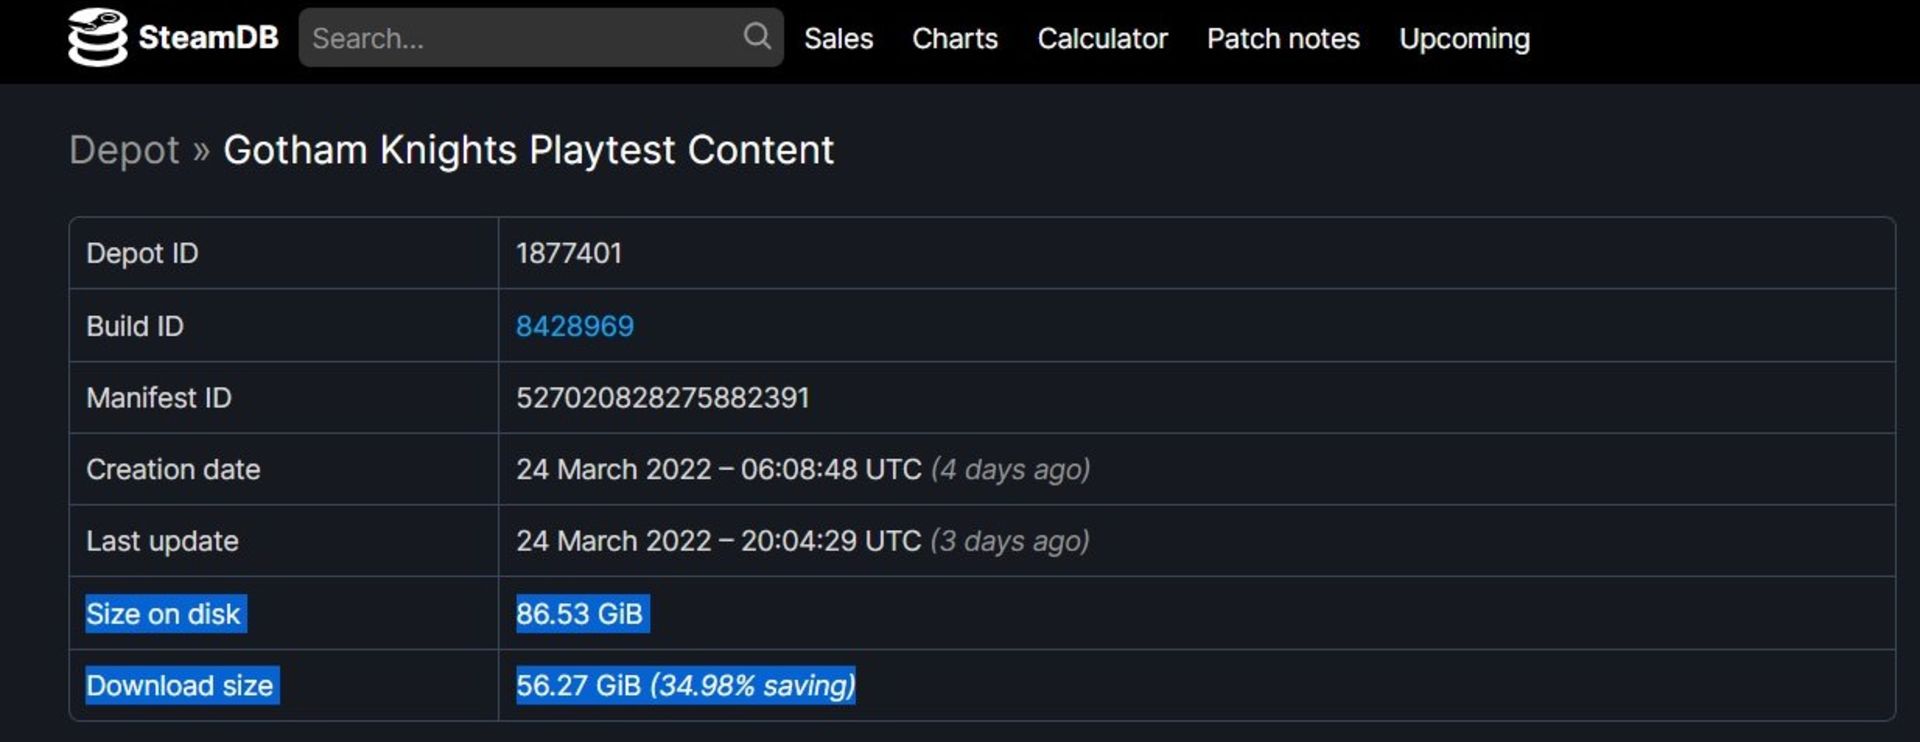Viewport: 1920px width, 742px height.
Task: Click the SteamDB home text link
Action: (208, 38)
